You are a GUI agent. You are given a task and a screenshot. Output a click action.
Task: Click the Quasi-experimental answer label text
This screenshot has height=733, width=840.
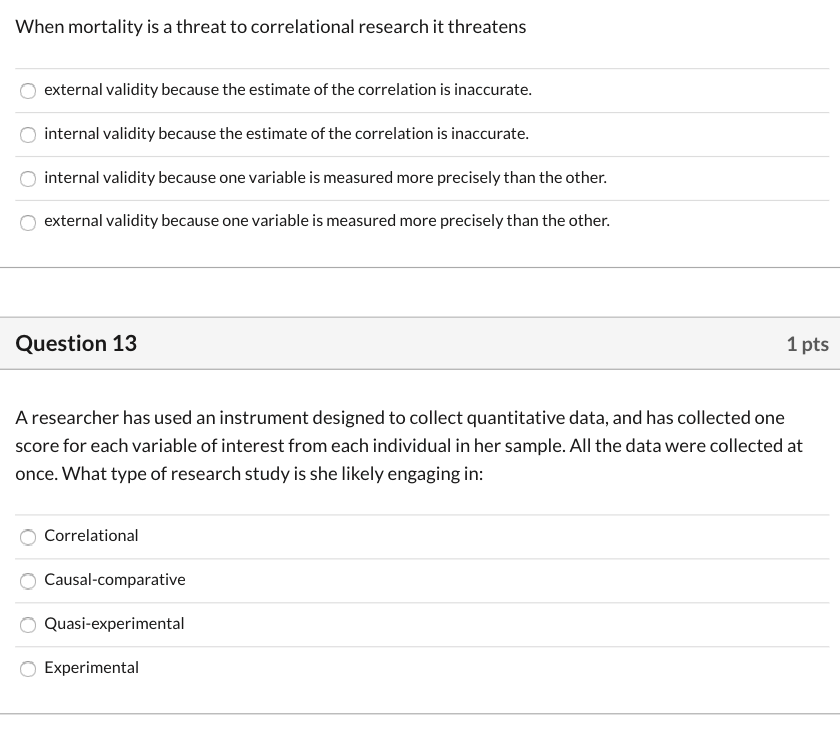(113, 623)
